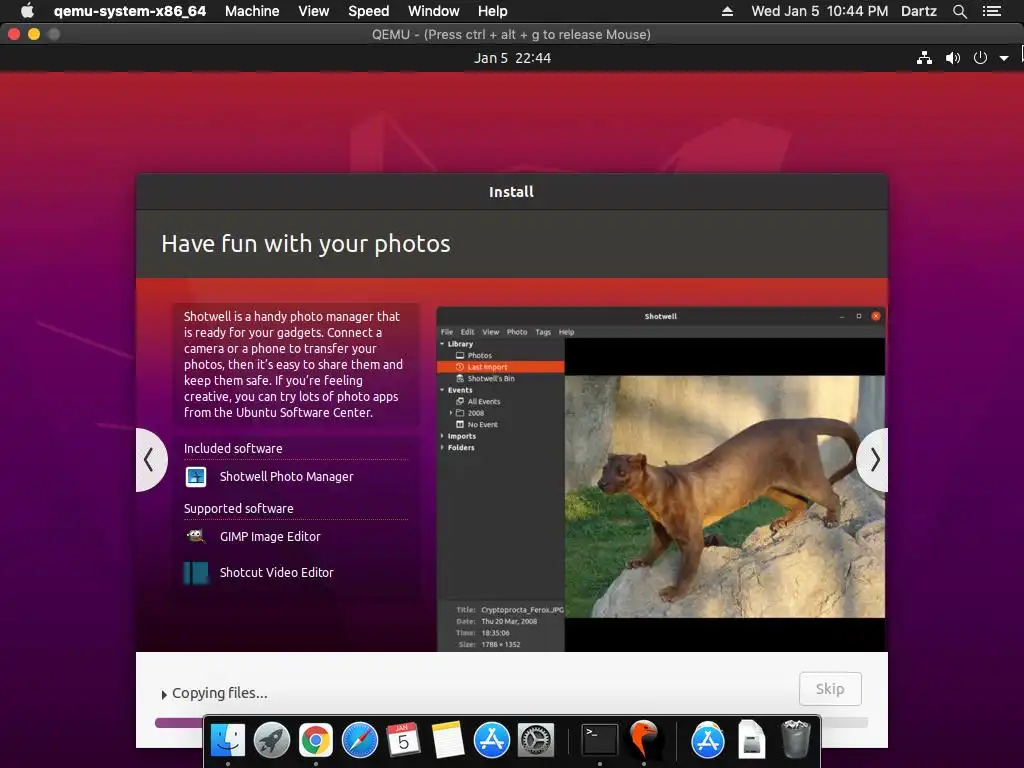1024x768 pixels.
Task: Click the Have fun with your photos heading
Action: (x=306, y=244)
